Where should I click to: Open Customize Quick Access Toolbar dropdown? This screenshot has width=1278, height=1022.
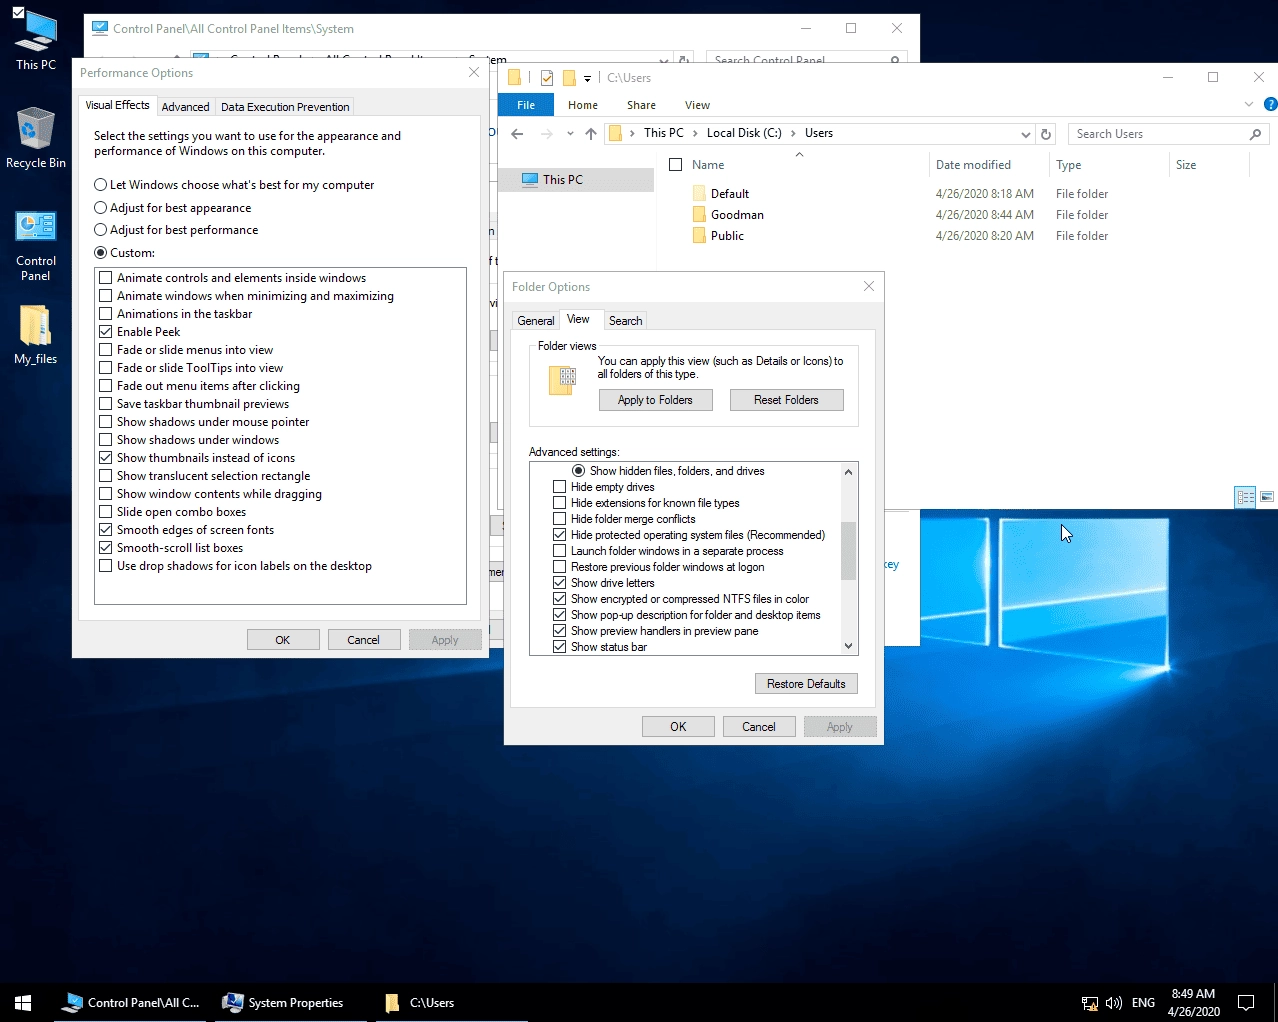coord(587,78)
